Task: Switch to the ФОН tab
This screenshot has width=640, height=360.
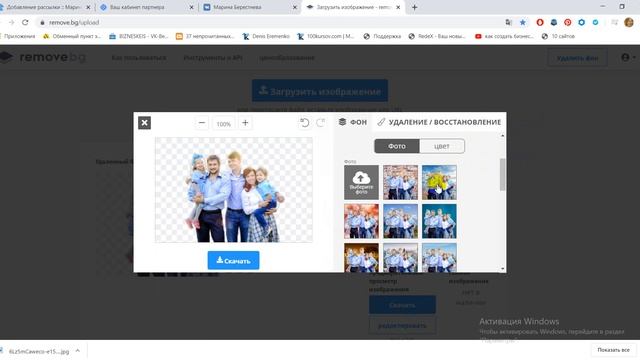Action: pos(353,122)
